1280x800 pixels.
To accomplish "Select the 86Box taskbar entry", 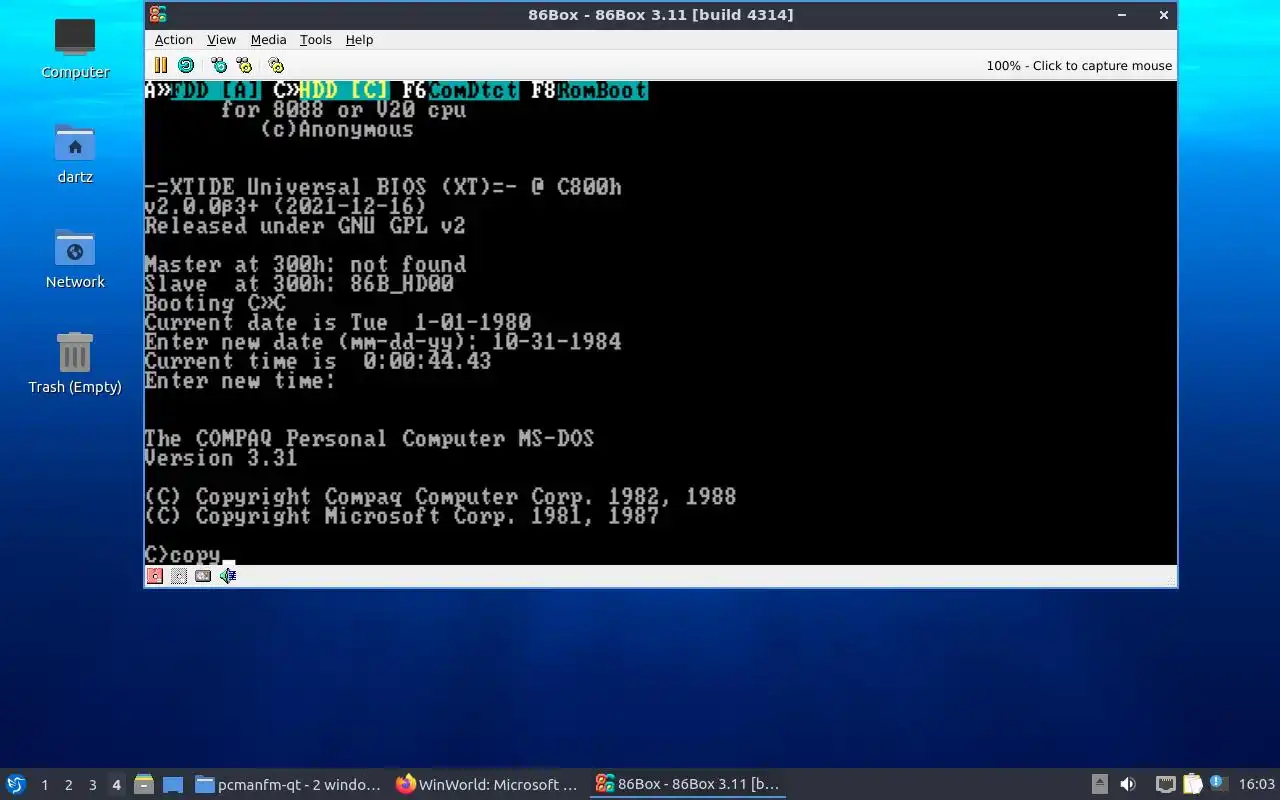I will pyautogui.click(x=687, y=785).
